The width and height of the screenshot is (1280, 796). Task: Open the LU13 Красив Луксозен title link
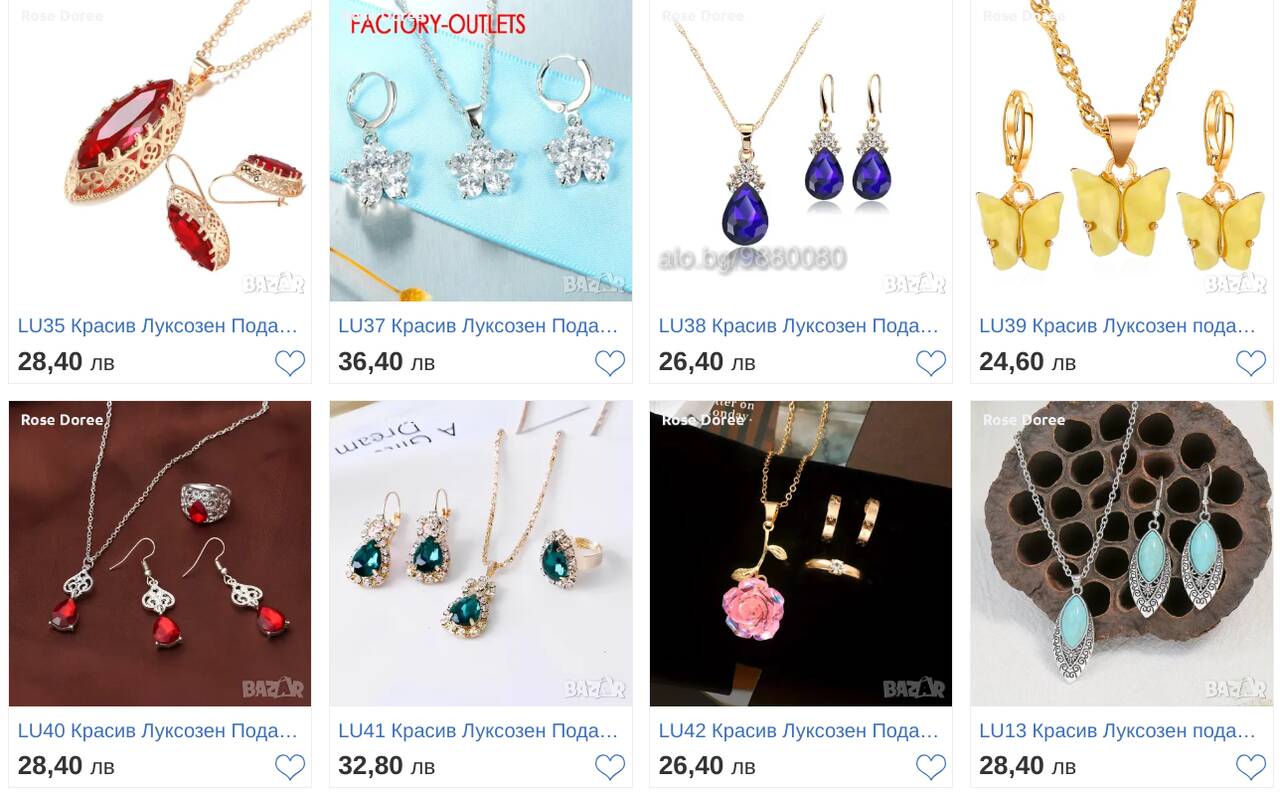click(x=1118, y=731)
